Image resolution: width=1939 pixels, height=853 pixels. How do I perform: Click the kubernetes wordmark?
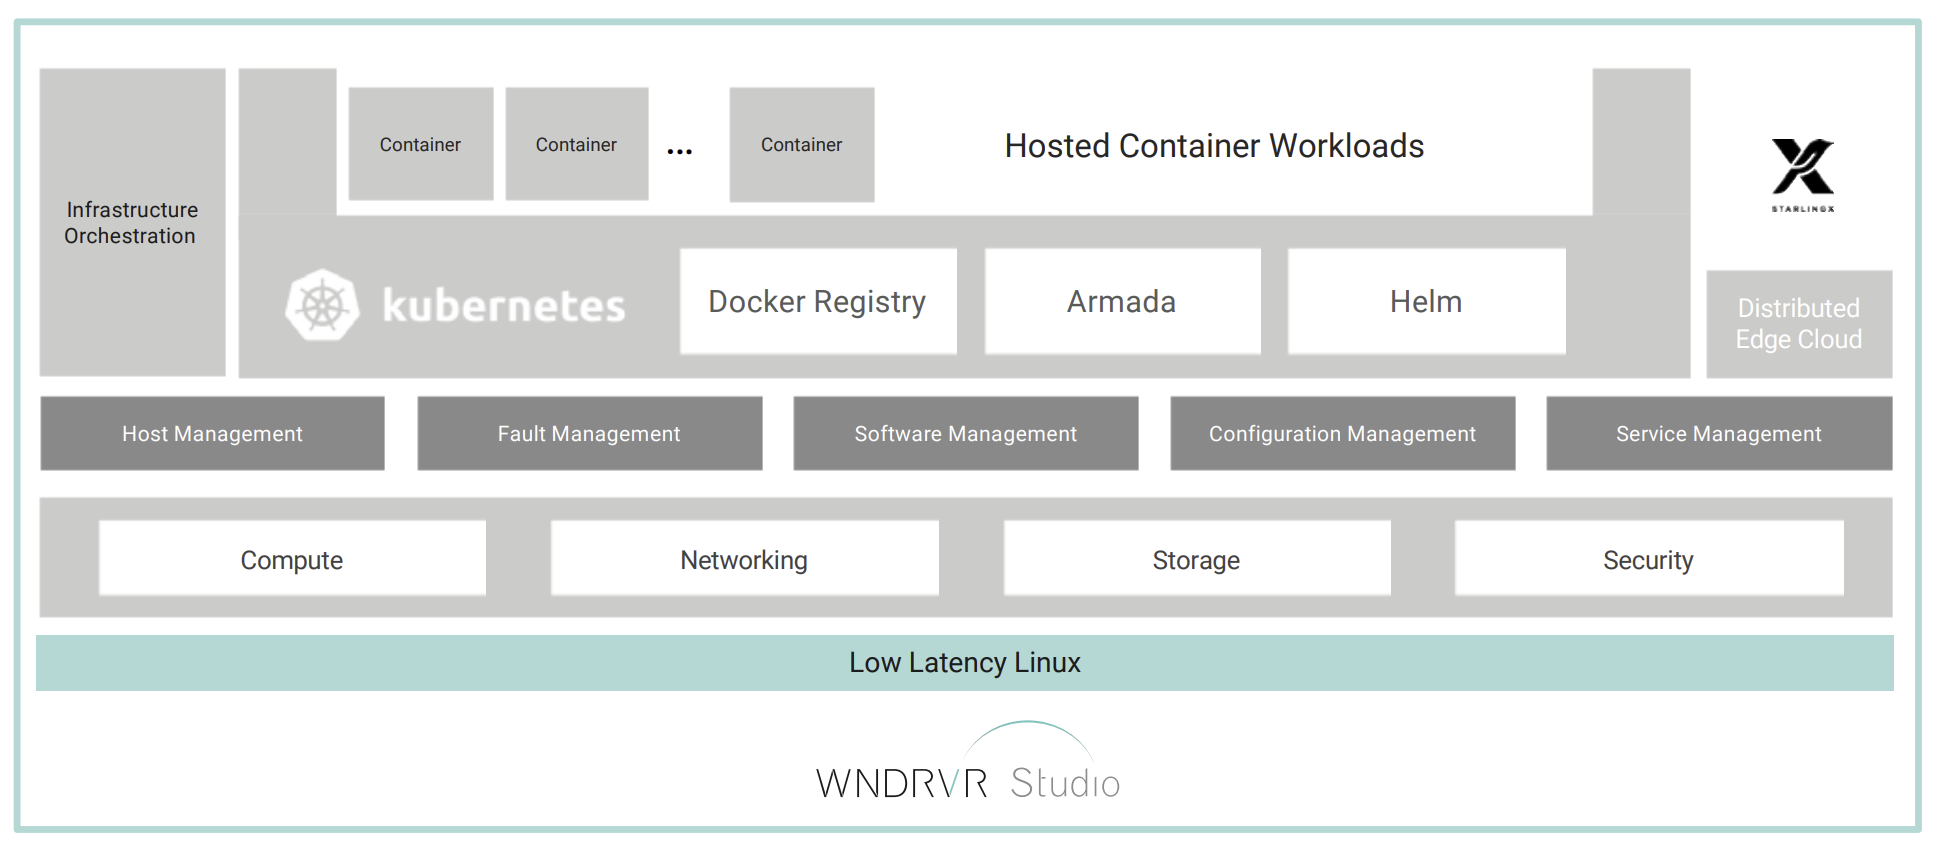(504, 305)
